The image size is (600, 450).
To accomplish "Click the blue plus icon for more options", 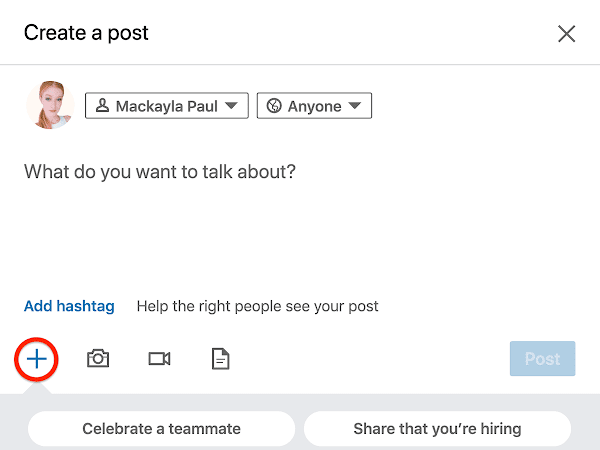I will (37, 358).
